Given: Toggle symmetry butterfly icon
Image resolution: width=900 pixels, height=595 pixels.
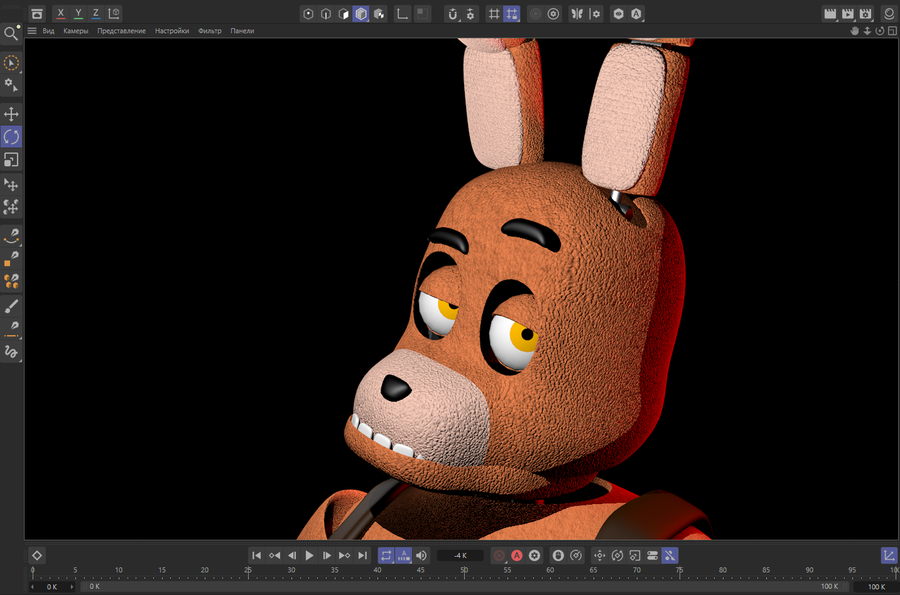Looking at the screenshot, I should pyautogui.click(x=577, y=14).
